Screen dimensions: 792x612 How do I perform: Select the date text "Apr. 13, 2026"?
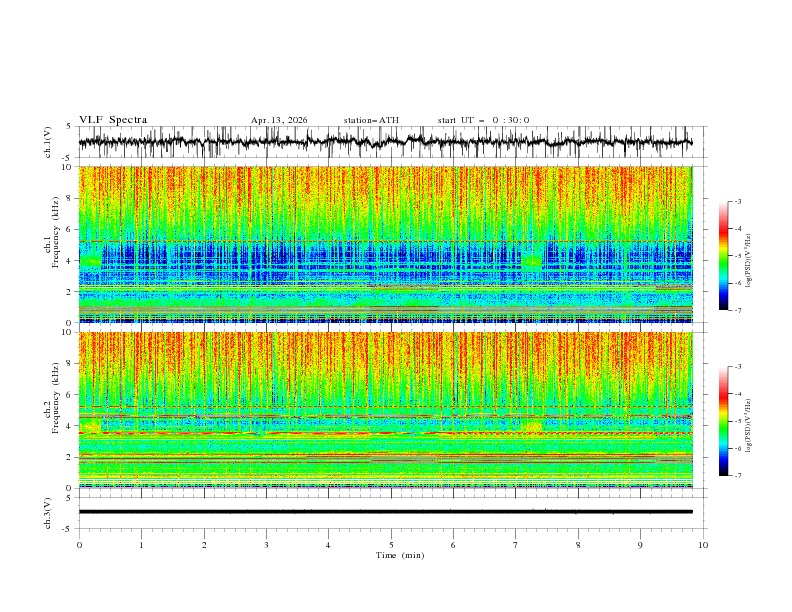pyautogui.click(x=279, y=120)
